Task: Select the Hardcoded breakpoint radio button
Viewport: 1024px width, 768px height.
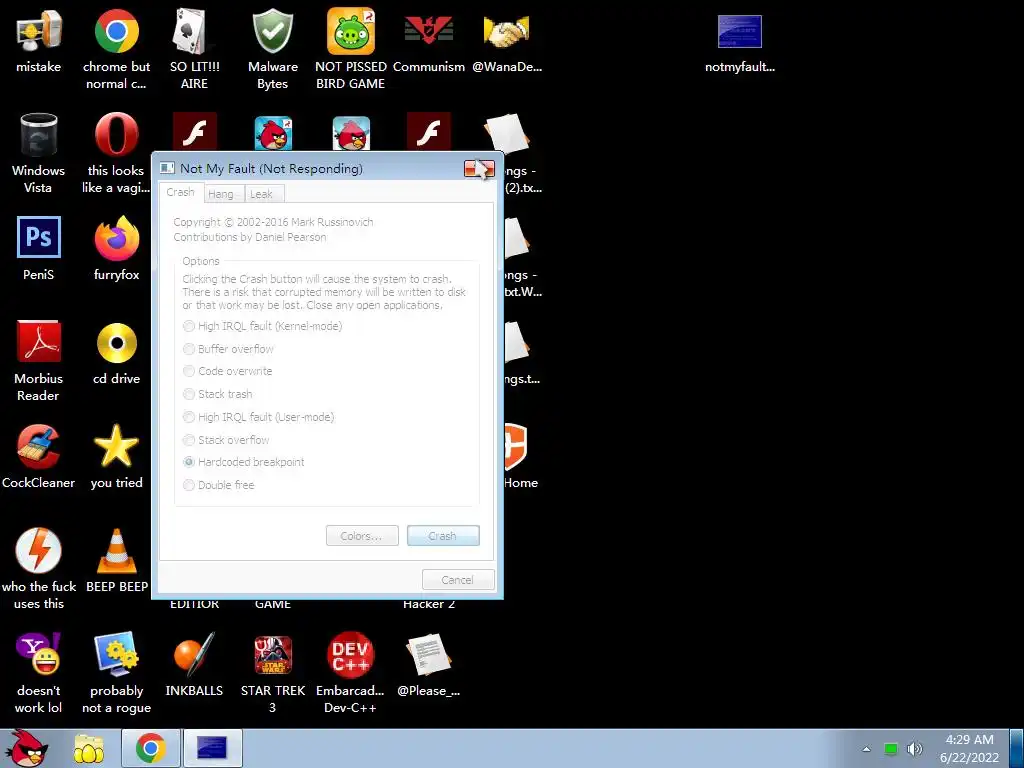Action: (244, 462)
